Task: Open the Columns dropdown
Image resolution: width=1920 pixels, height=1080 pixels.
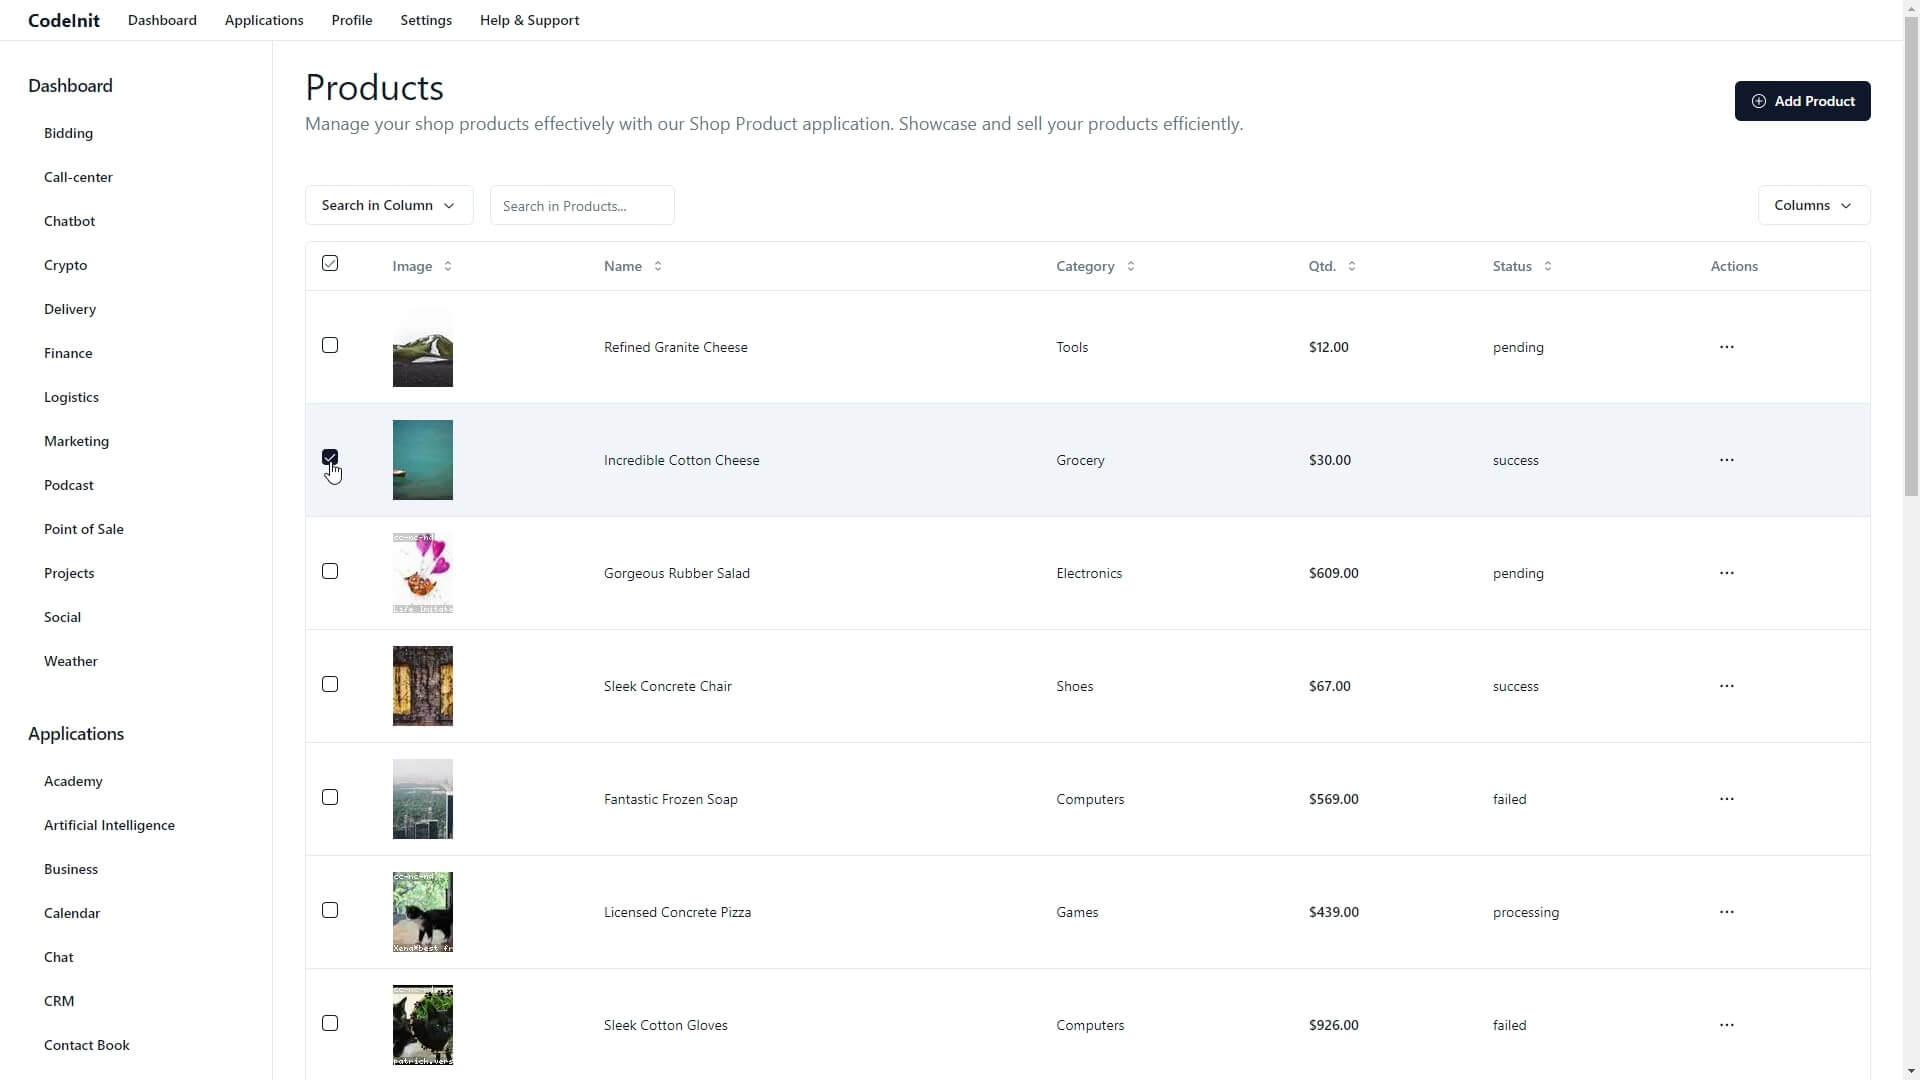Action: point(1813,205)
